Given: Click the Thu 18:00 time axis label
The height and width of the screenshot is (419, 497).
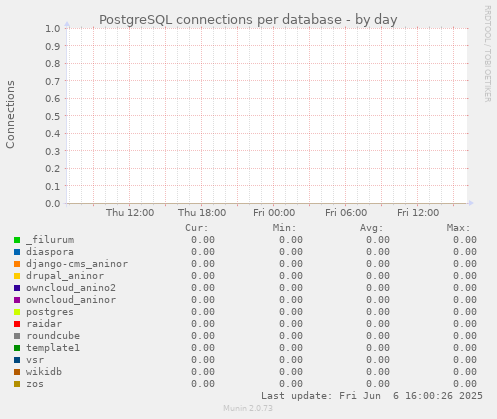Looking at the screenshot, I should [x=202, y=213].
